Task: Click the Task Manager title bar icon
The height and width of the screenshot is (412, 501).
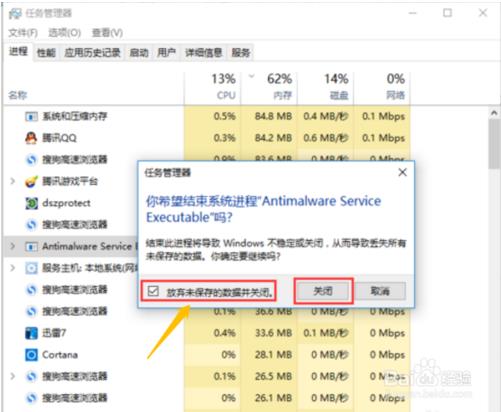Action: pos(15,14)
